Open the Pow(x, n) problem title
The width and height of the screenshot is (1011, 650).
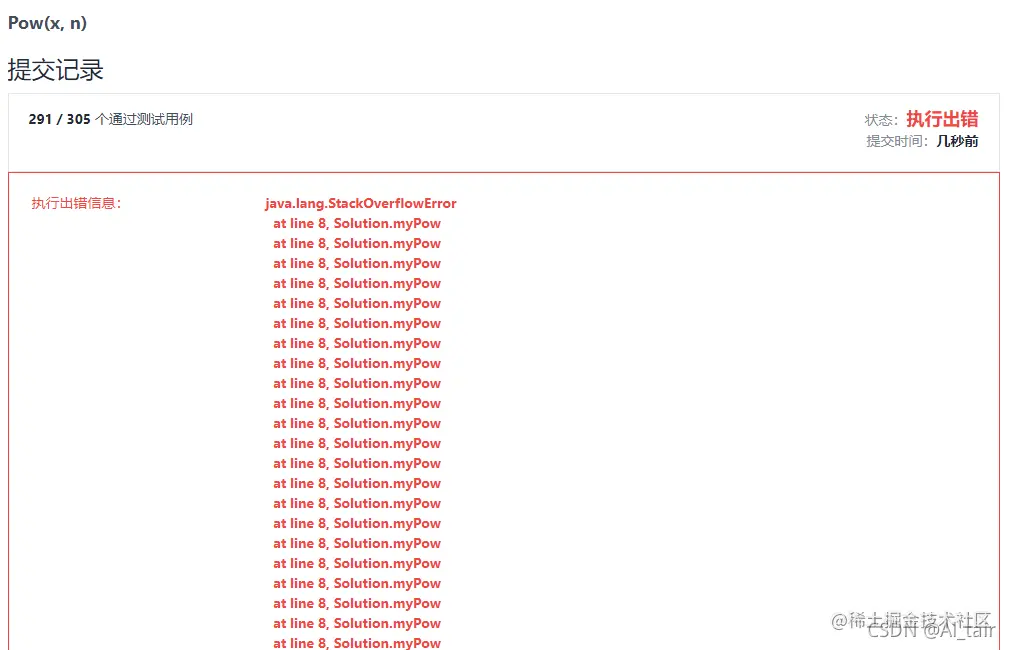(47, 23)
